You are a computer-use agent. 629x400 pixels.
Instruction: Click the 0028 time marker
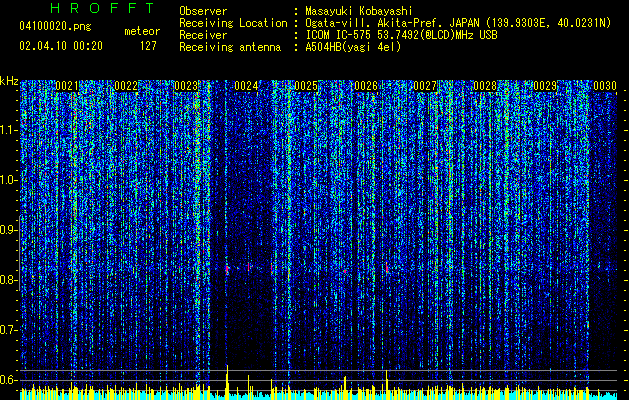485,86
